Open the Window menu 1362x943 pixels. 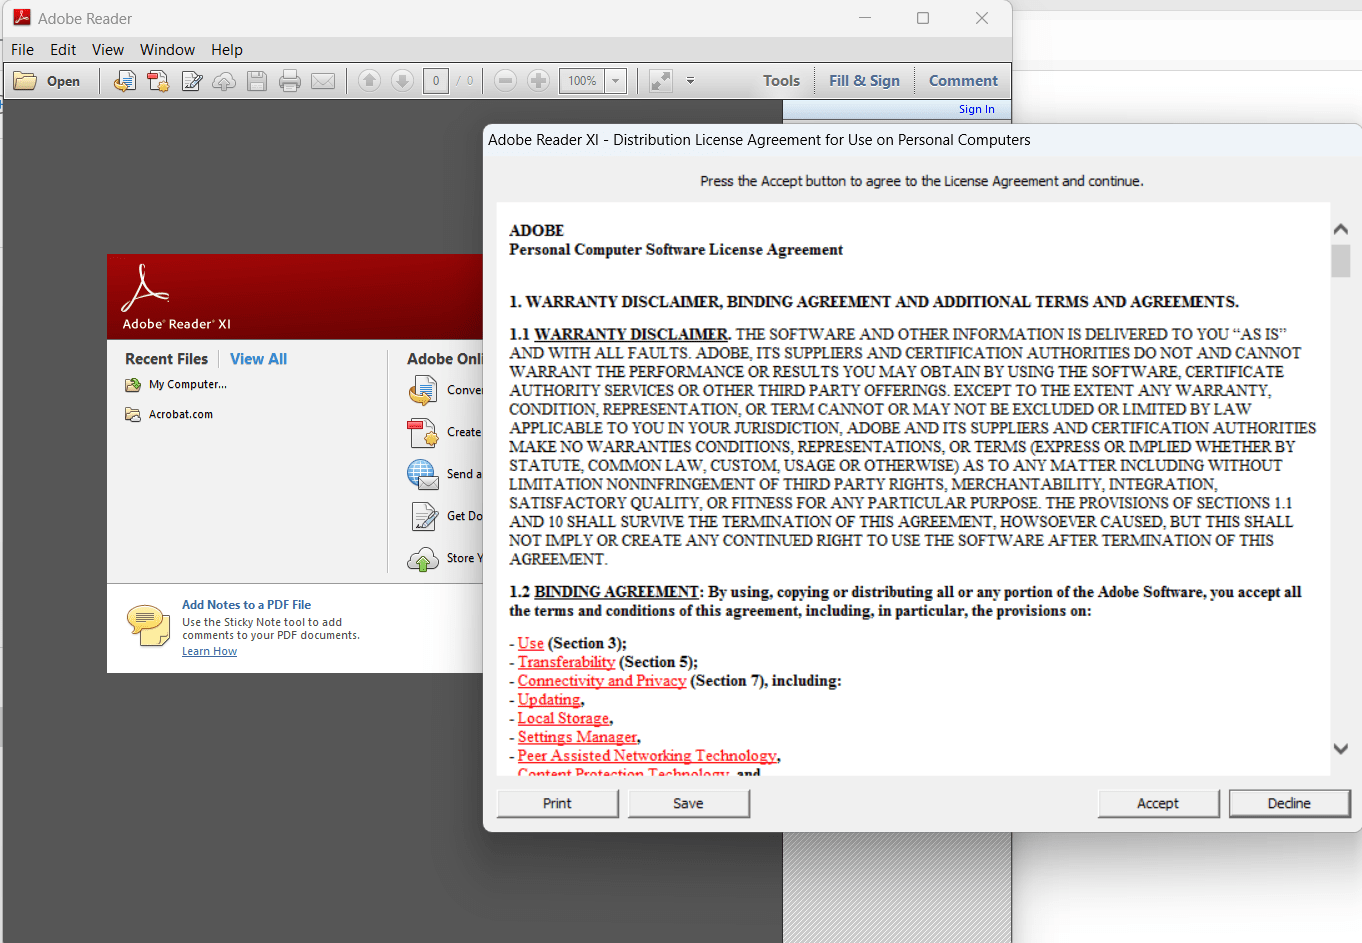167,50
